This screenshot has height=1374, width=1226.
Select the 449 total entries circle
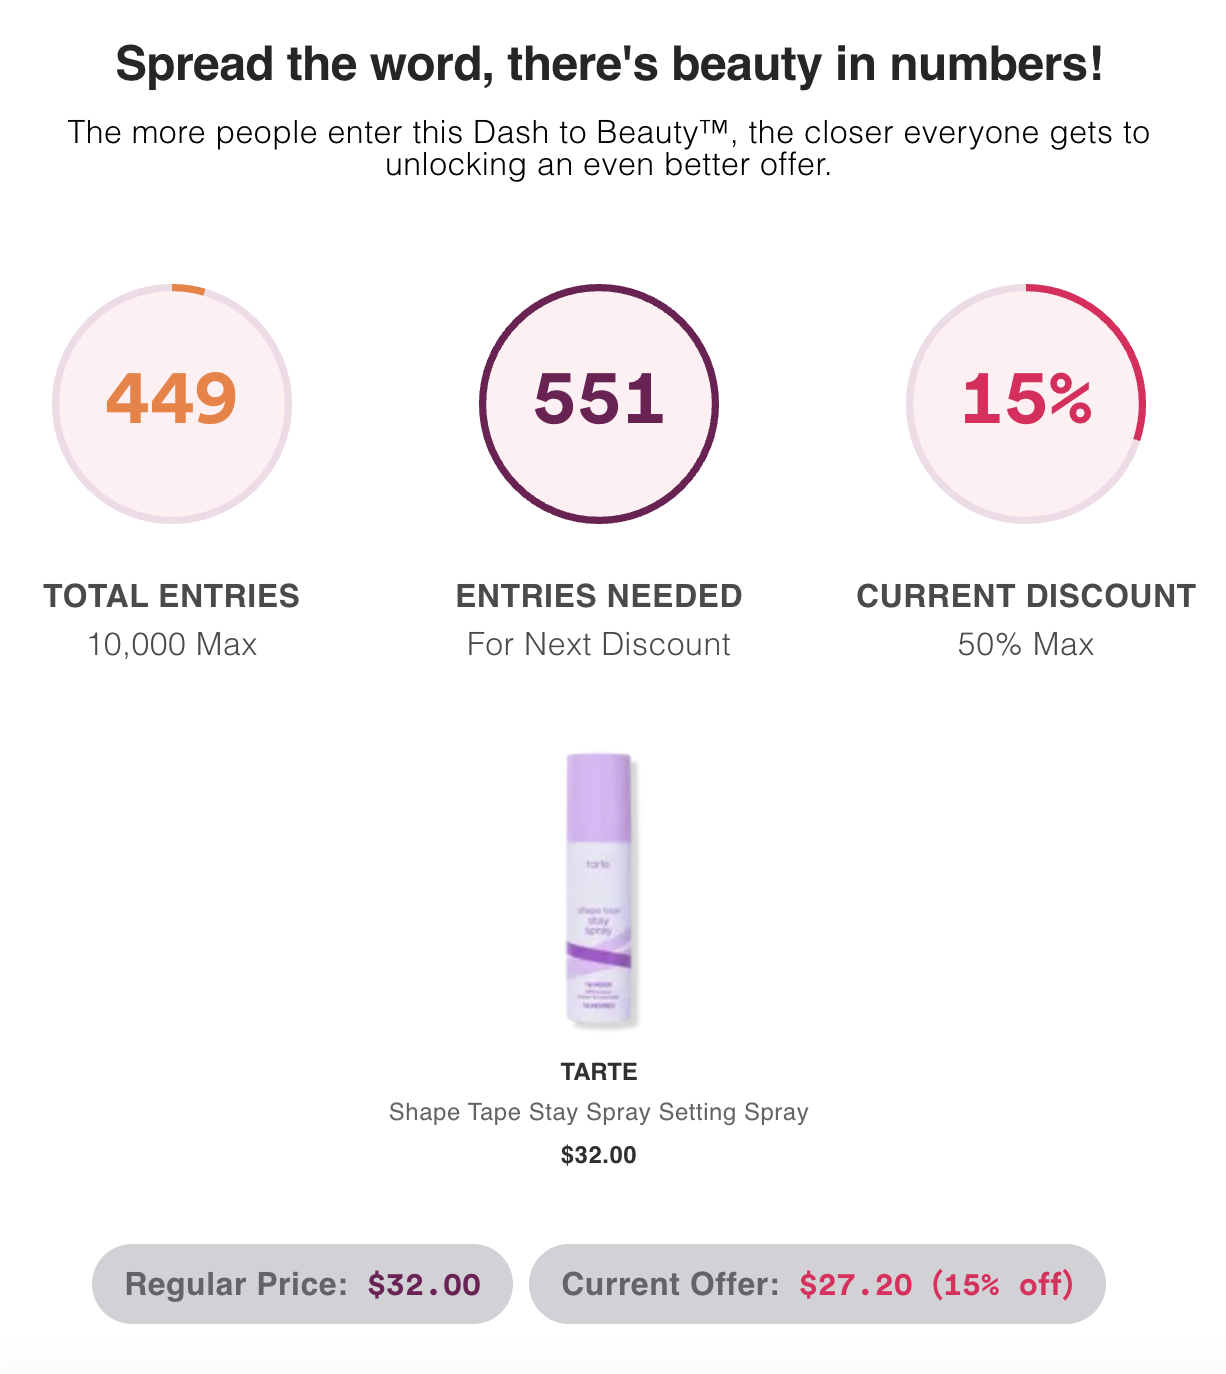coord(172,404)
